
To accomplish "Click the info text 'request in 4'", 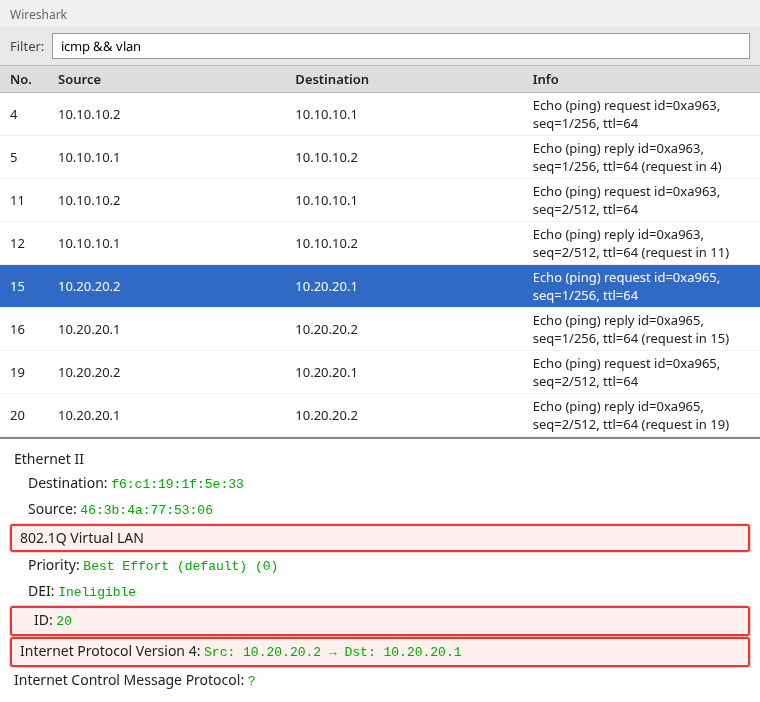I will coord(681,167).
